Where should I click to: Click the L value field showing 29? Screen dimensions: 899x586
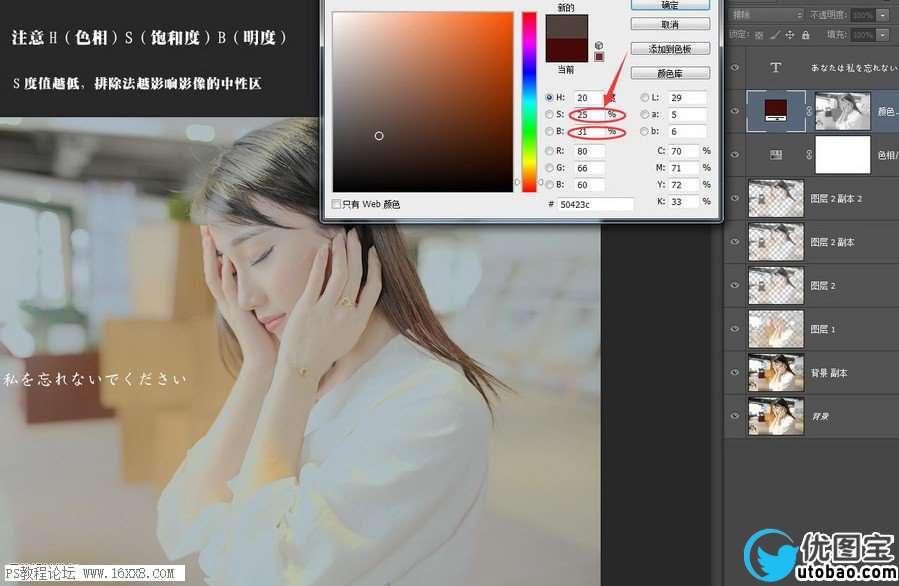click(x=686, y=97)
